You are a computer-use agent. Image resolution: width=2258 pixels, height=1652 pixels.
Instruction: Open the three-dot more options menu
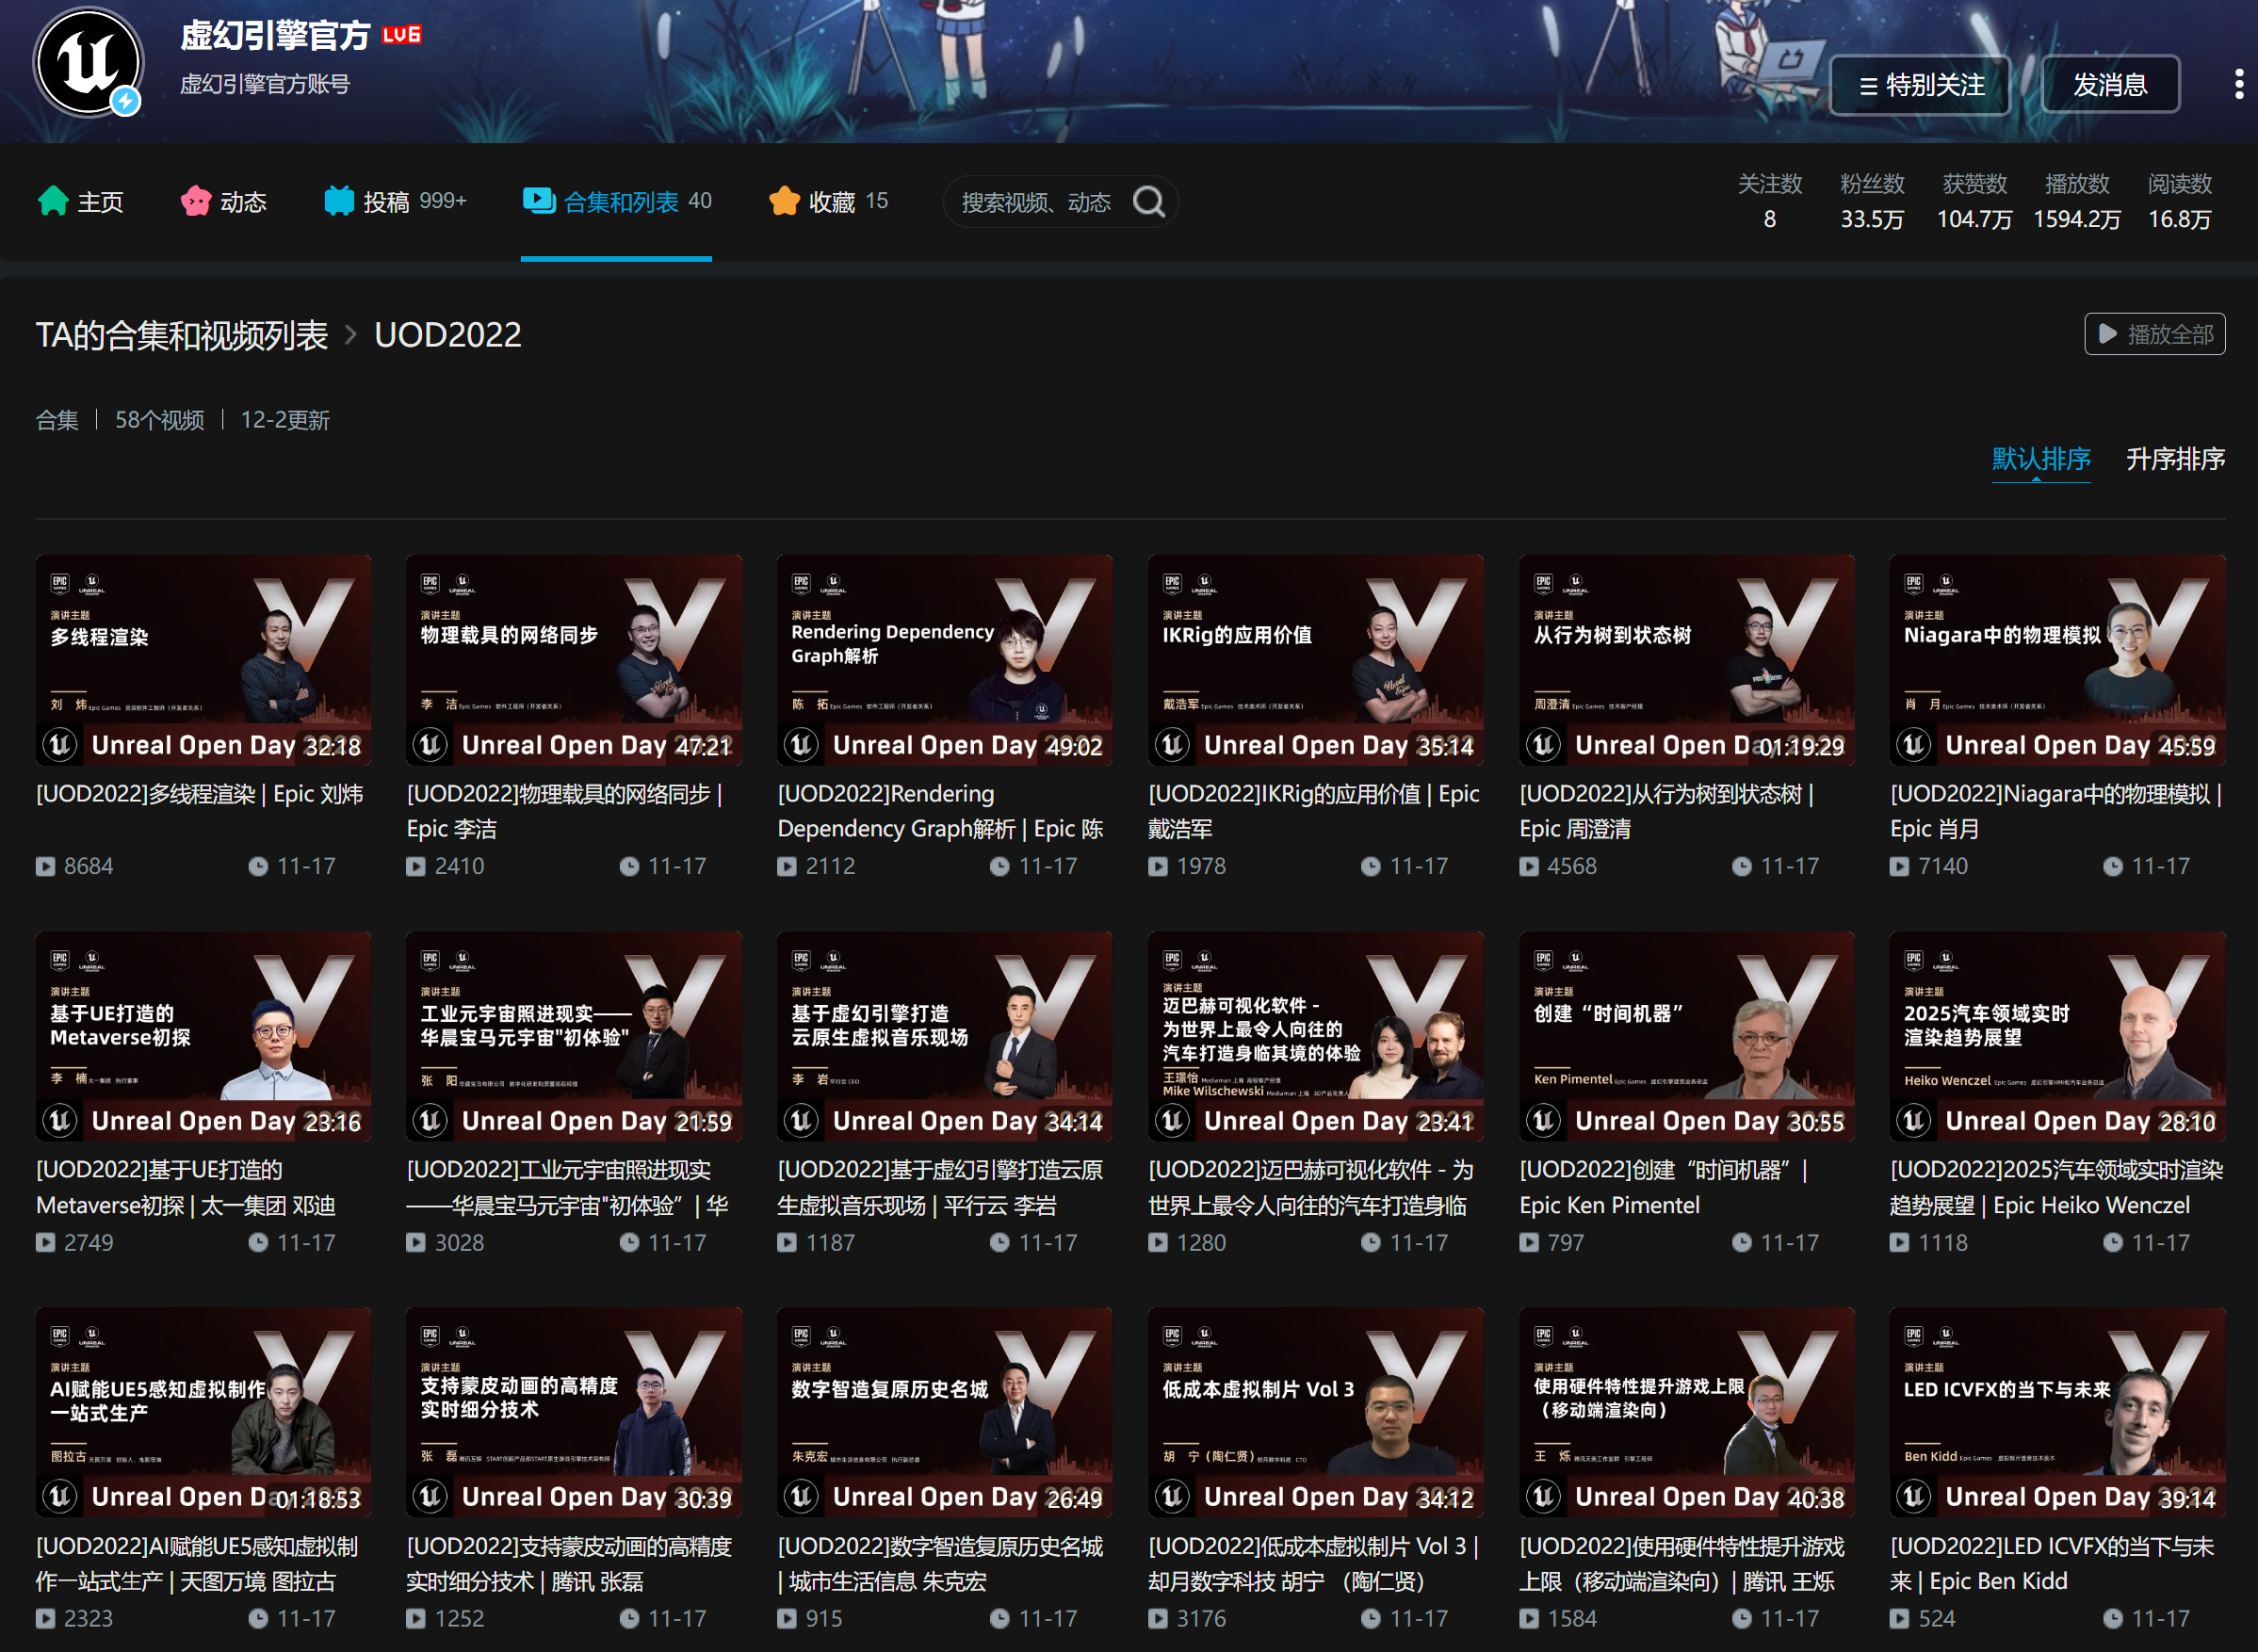2238,85
